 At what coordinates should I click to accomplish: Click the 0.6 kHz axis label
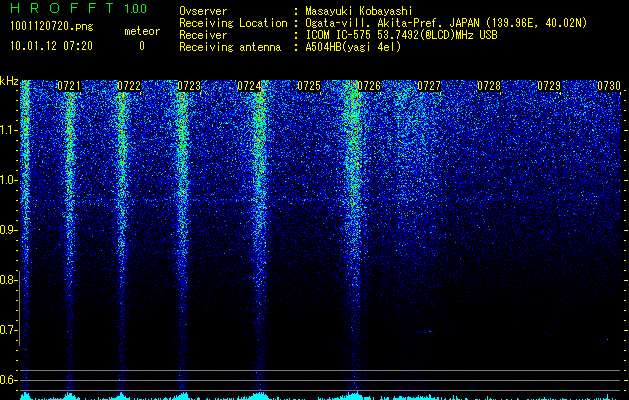(9, 380)
